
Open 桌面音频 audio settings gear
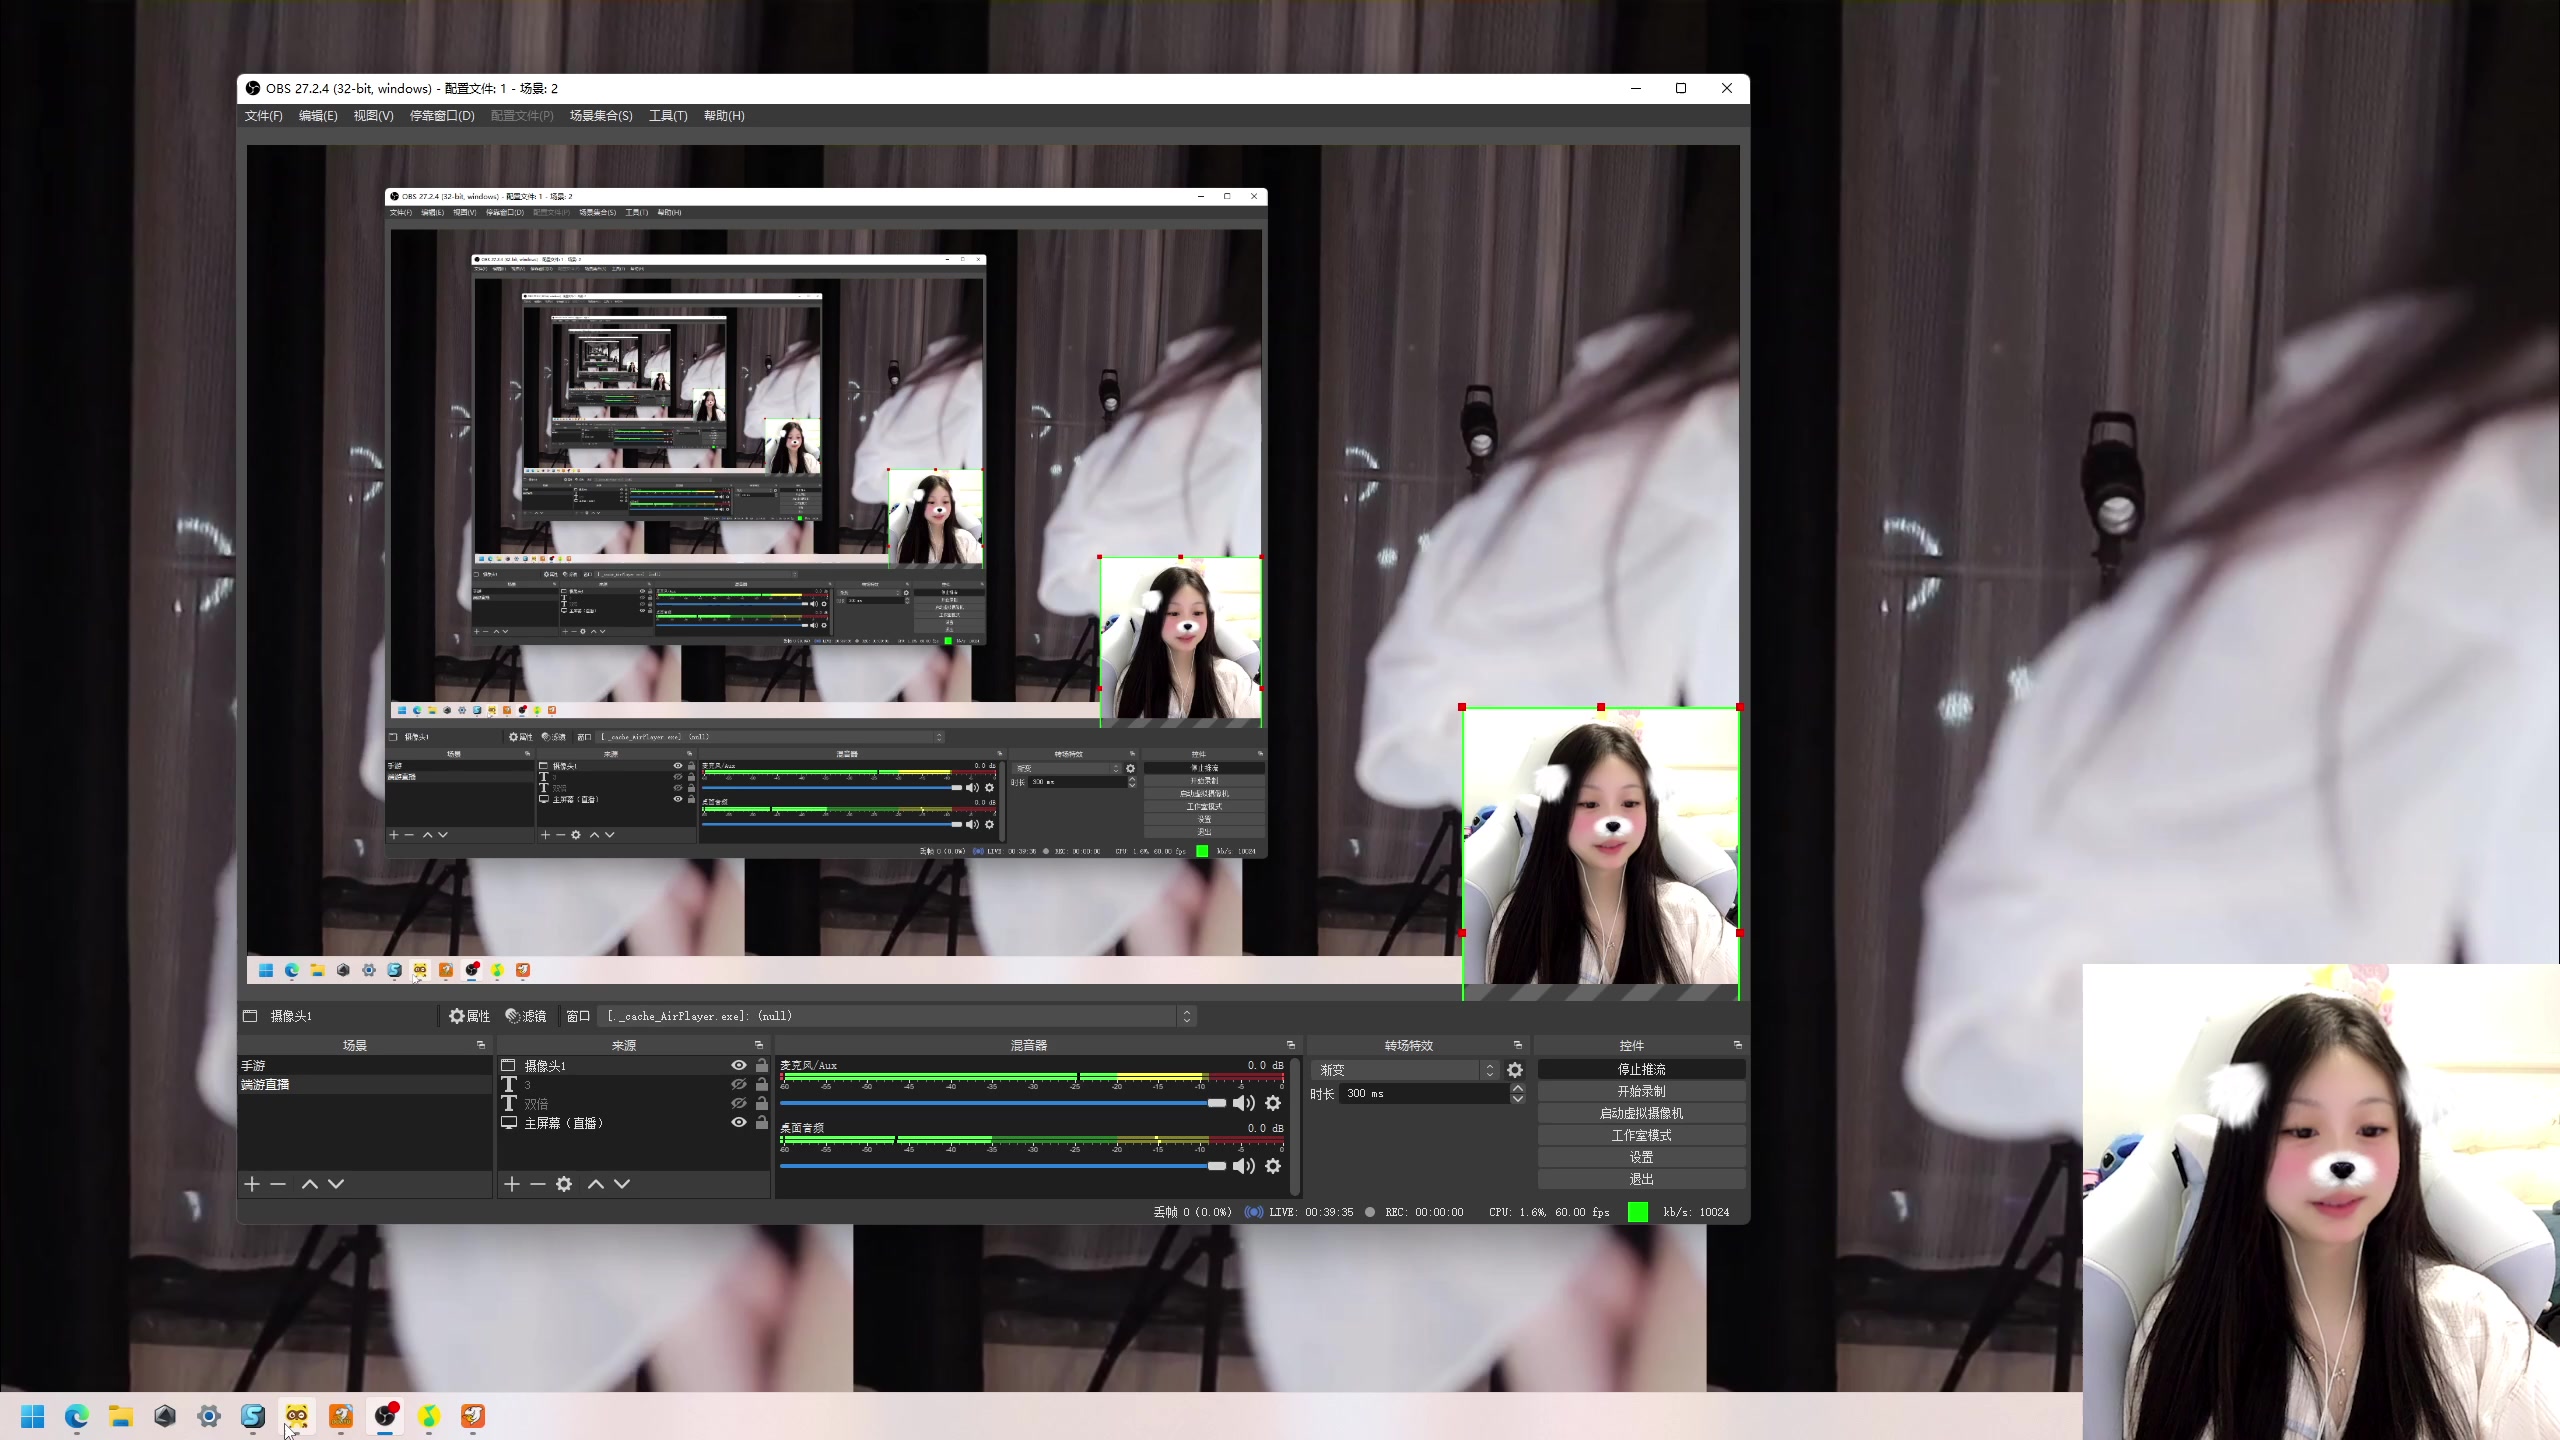click(x=1273, y=1166)
